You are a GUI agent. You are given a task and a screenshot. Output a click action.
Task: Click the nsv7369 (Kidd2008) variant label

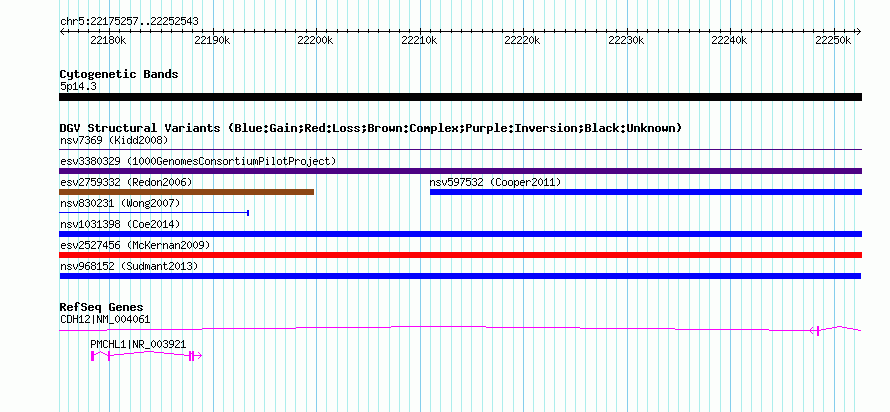coord(114,140)
